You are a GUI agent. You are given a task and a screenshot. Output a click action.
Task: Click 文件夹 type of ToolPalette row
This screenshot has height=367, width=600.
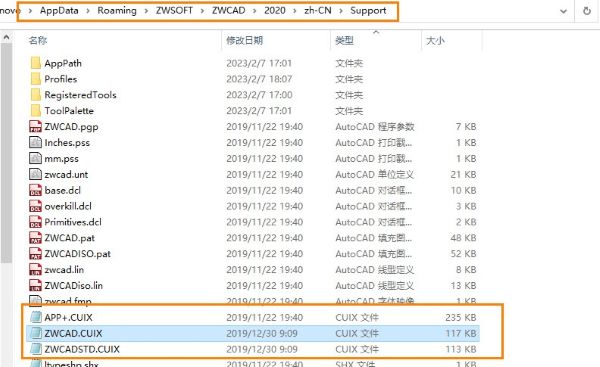click(349, 111)
